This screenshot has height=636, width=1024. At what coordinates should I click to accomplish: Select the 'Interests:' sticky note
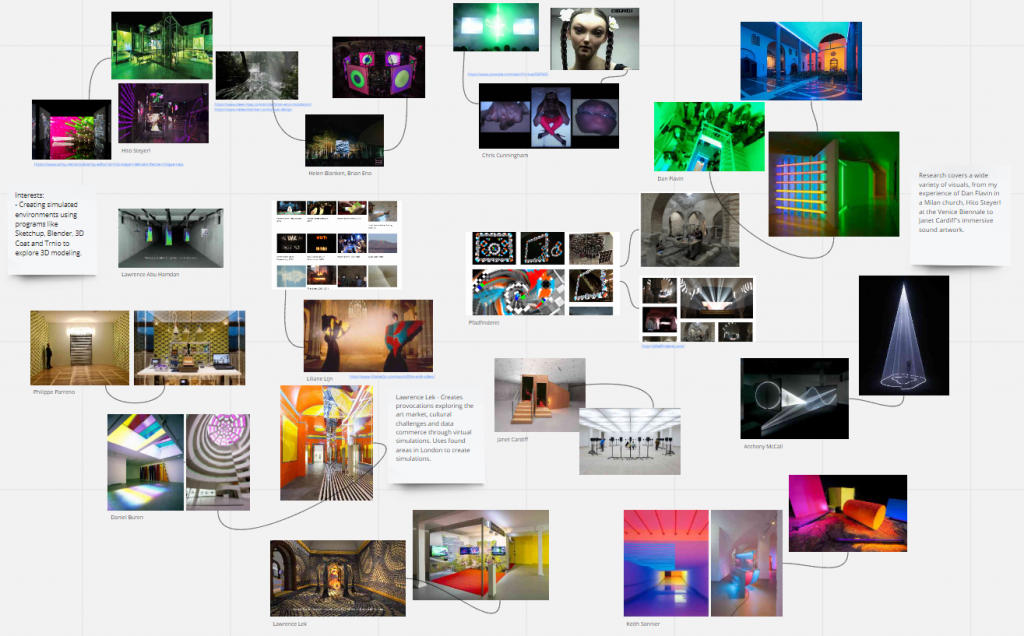pyautogui.click(x=53, y=229)
